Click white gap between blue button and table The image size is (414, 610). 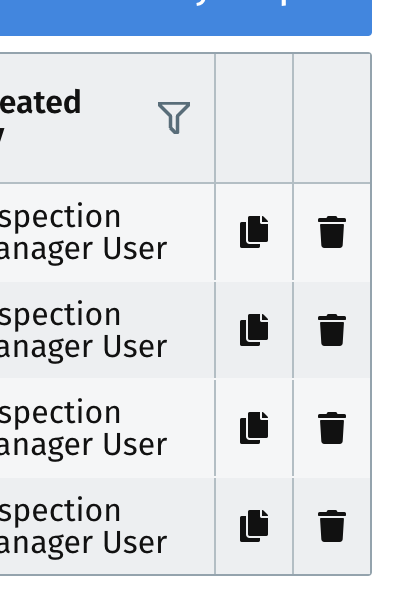186,44
